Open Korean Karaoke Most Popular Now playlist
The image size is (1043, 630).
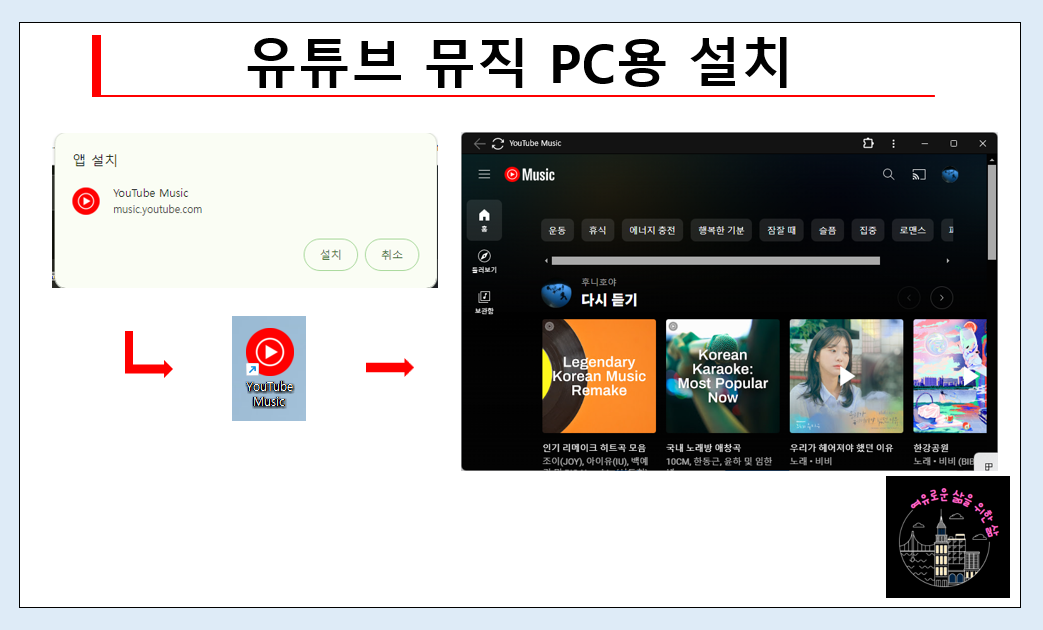(722, 376)
